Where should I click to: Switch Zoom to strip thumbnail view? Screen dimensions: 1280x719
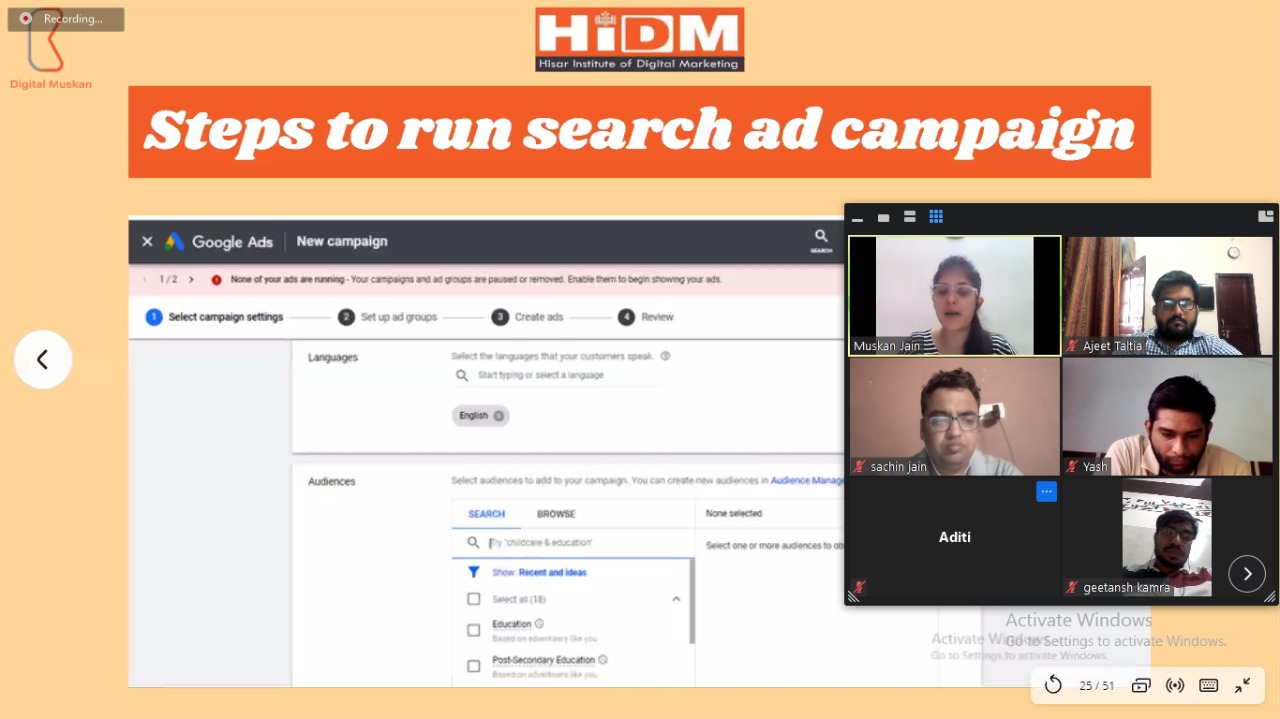pyautogui.click(x=909, y=216)
